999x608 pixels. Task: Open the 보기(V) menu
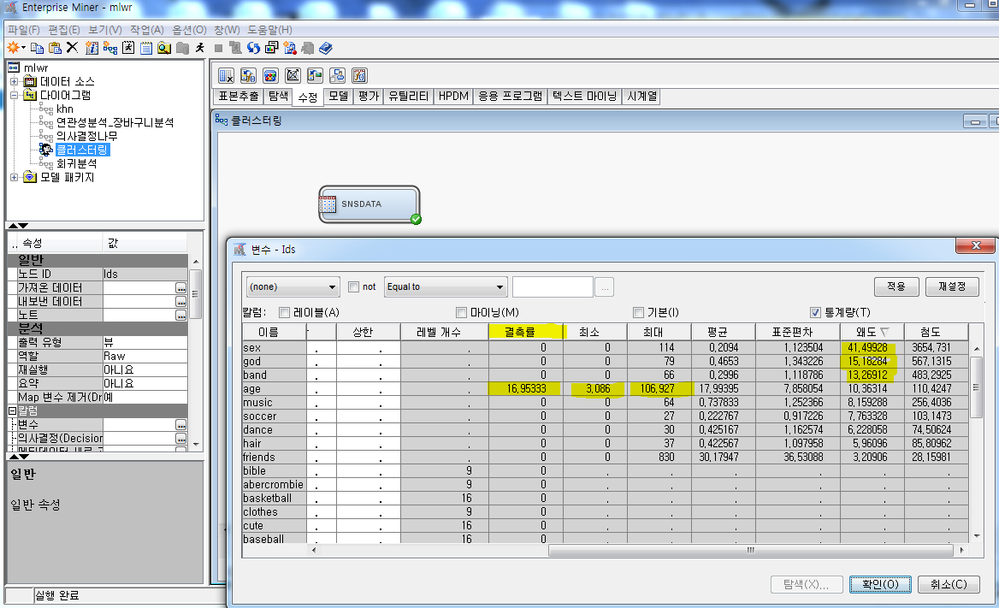pos(105,30)
